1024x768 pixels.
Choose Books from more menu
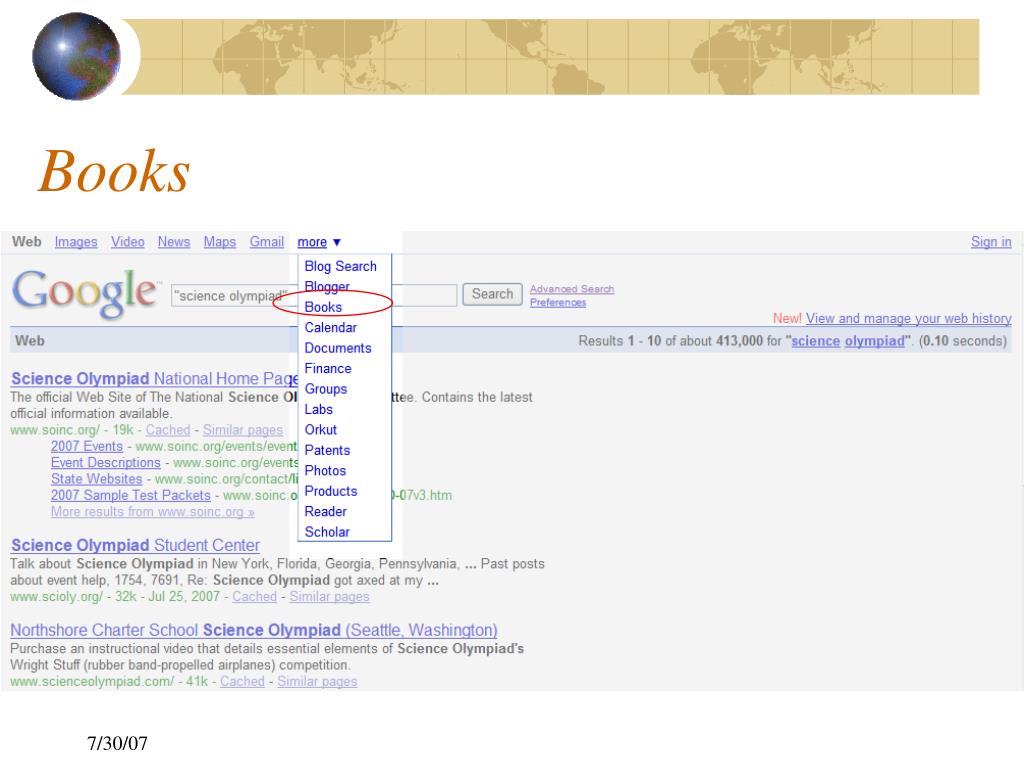tap(323, 307)
